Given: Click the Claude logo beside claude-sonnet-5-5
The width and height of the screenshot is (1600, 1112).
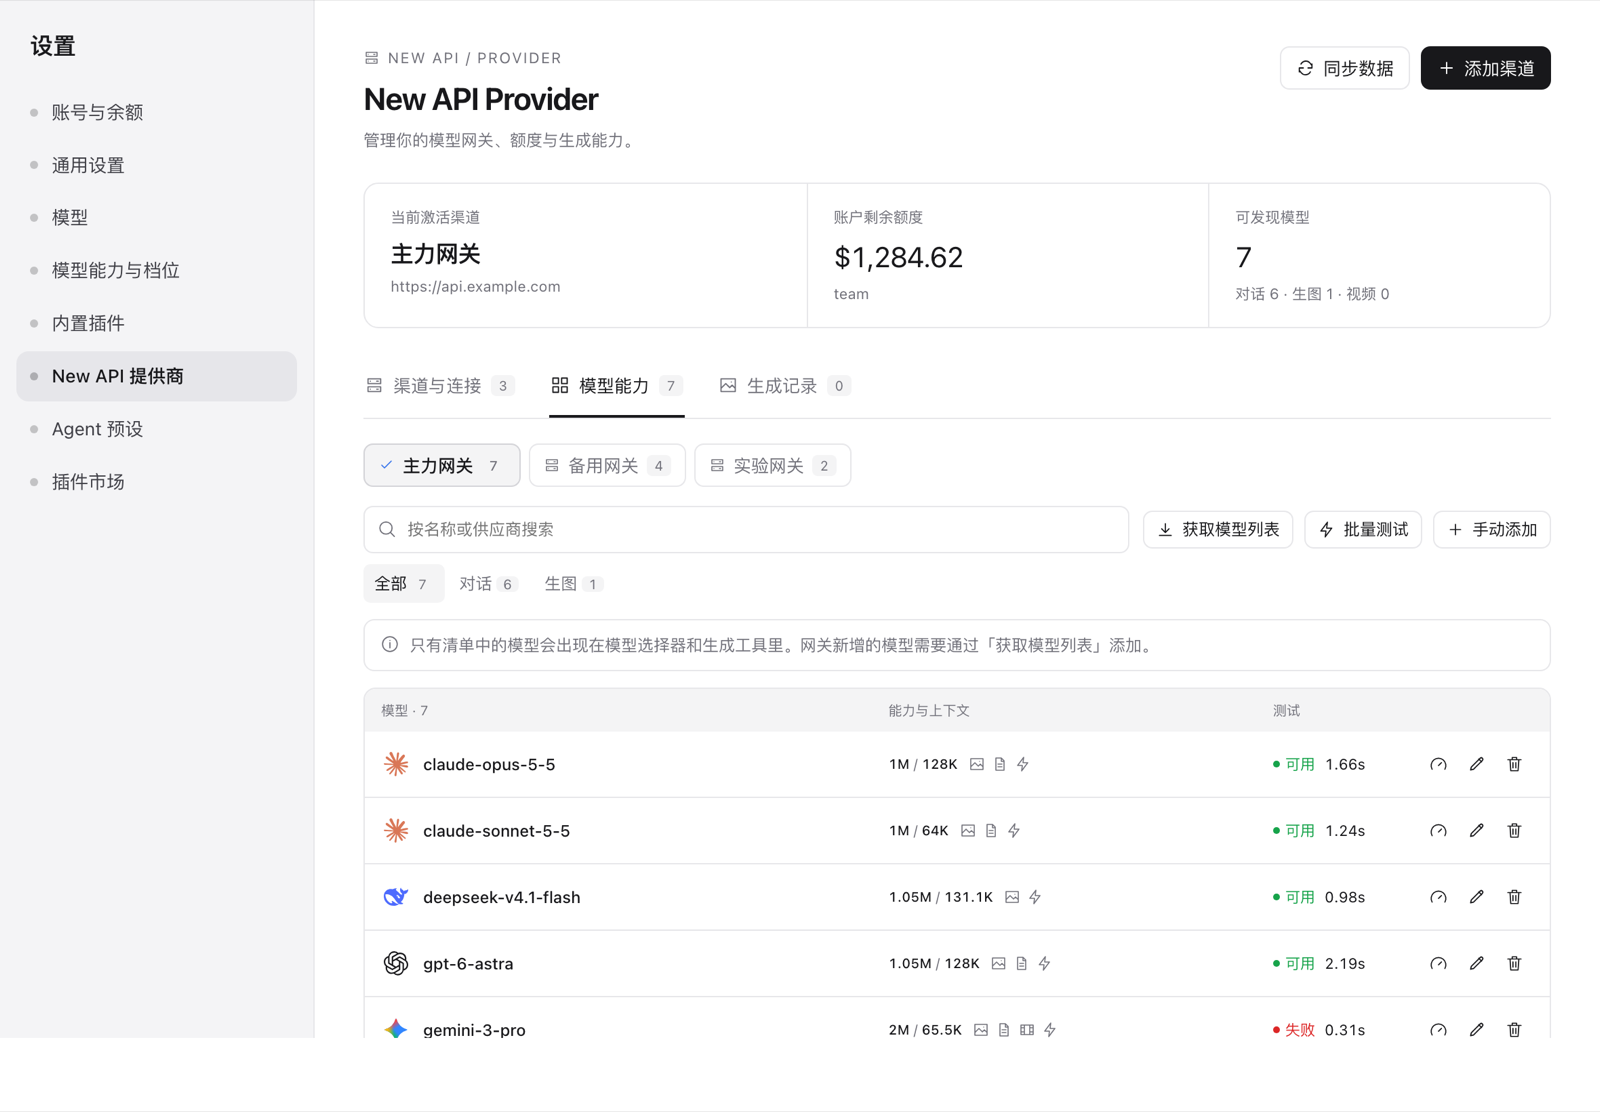Looking at the screenshot, I should 396,830.
